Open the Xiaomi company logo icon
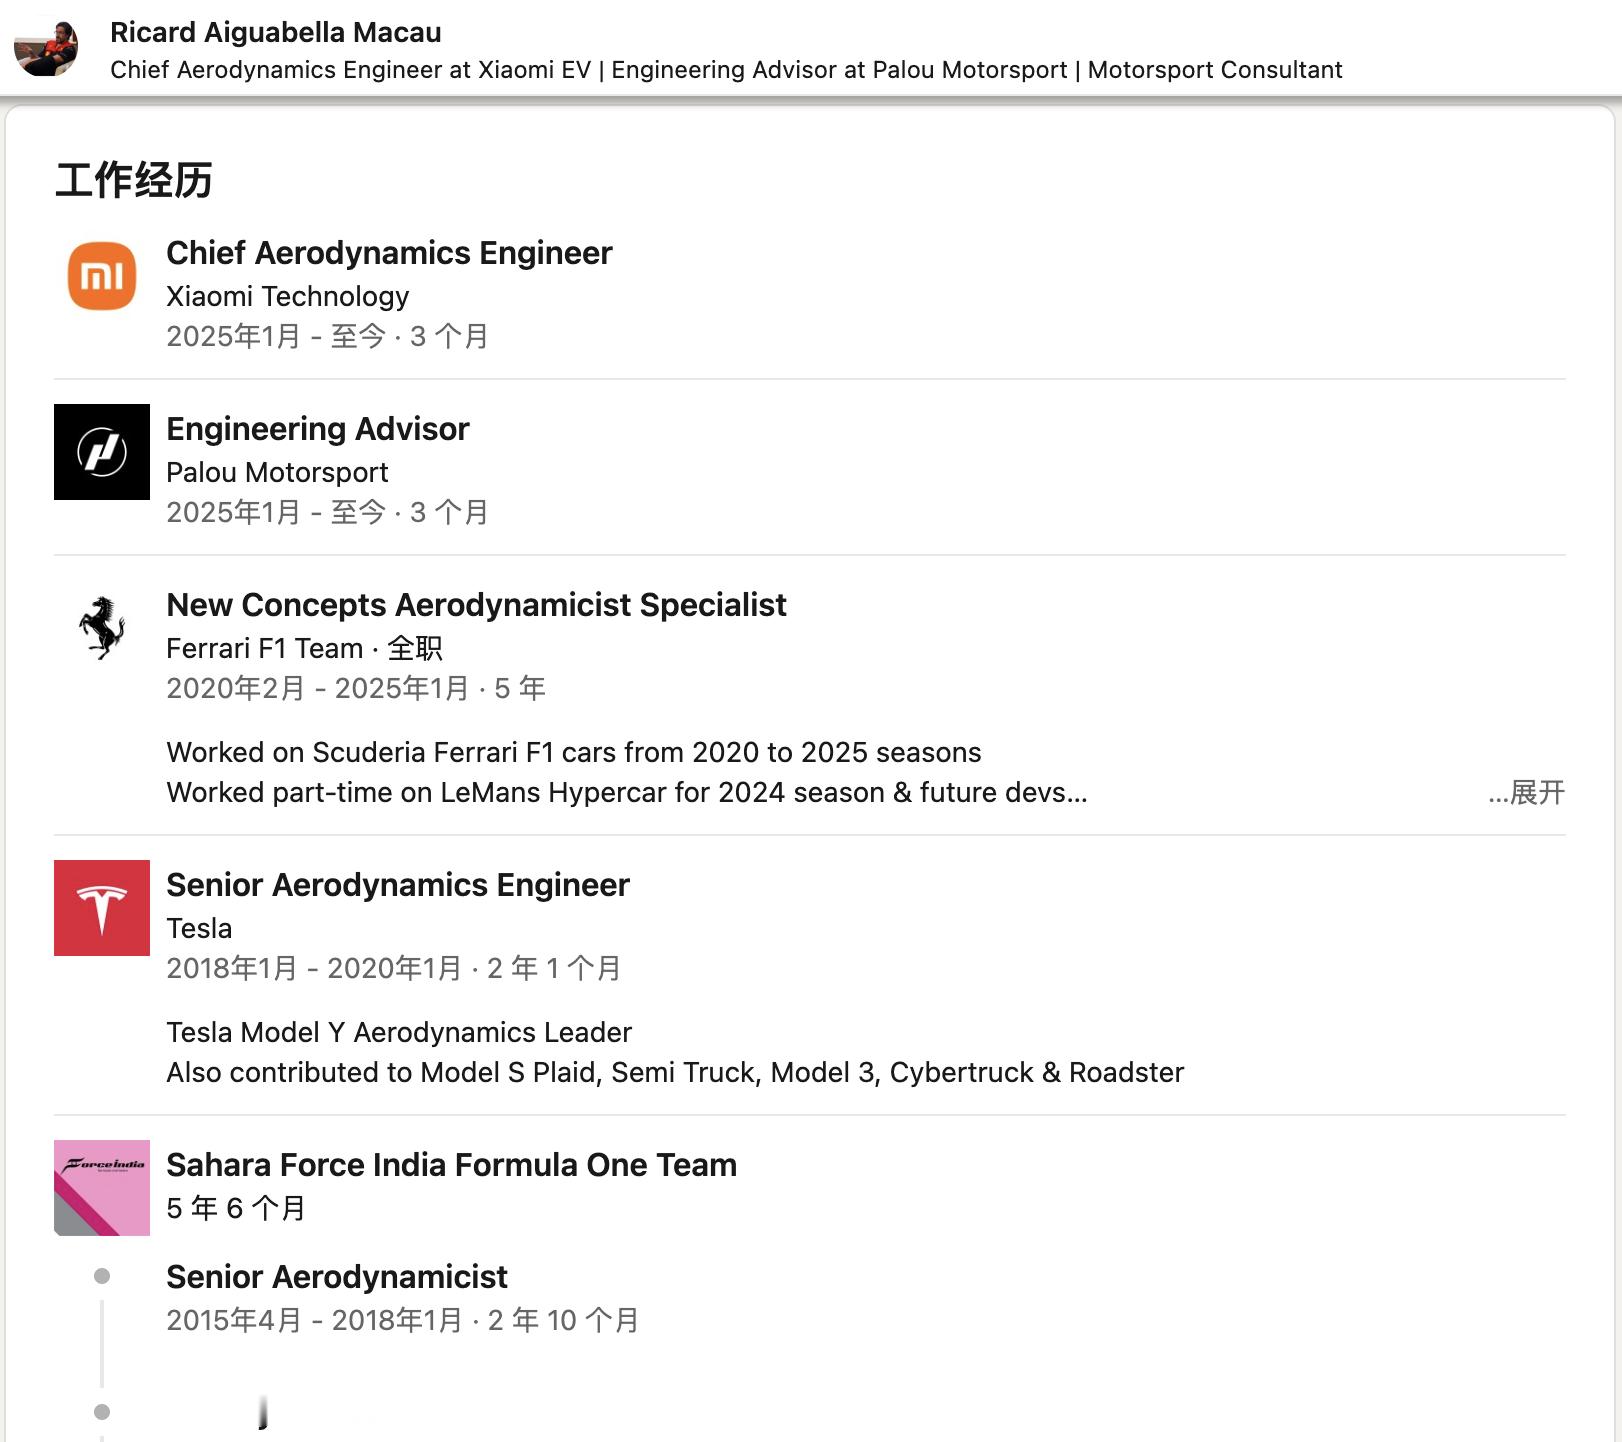This screenshot has width=1622, height=1442. click(x=102, y=276)
